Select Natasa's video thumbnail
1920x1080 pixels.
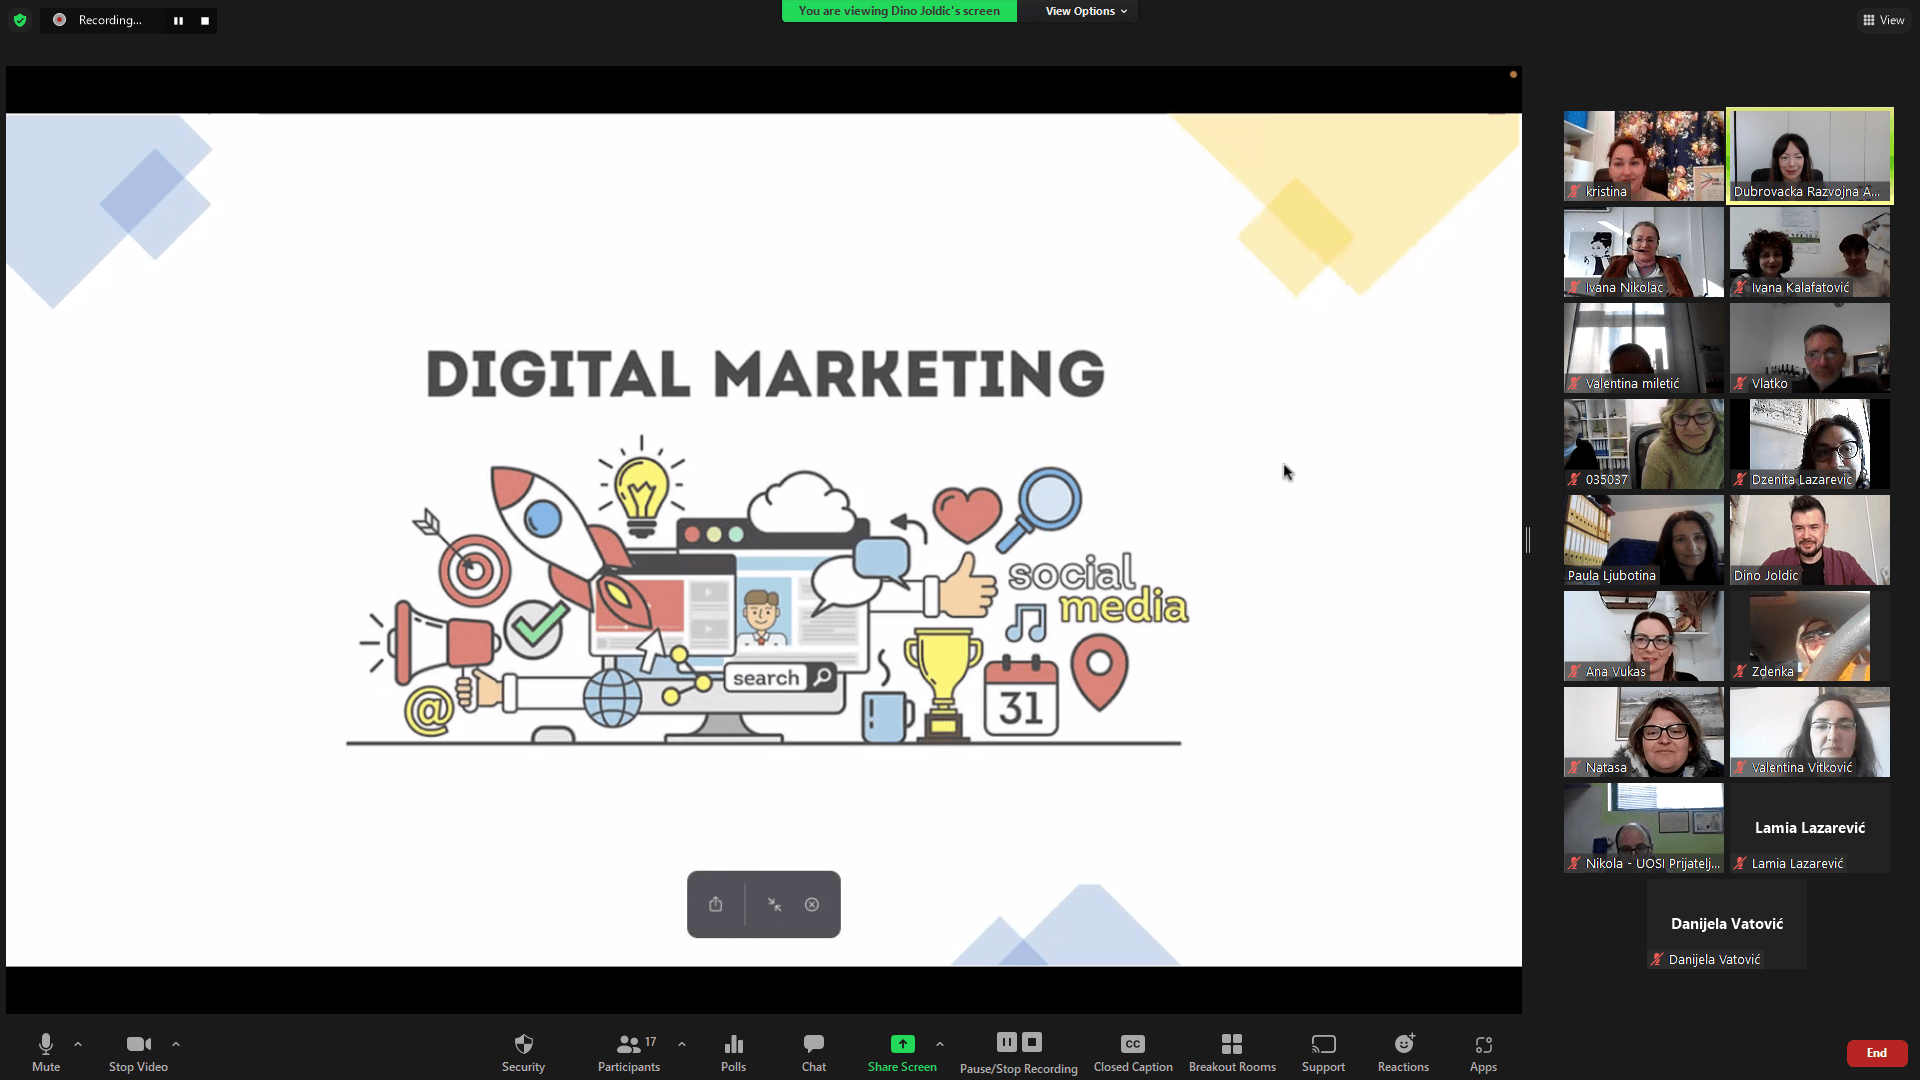(1644, 731)
